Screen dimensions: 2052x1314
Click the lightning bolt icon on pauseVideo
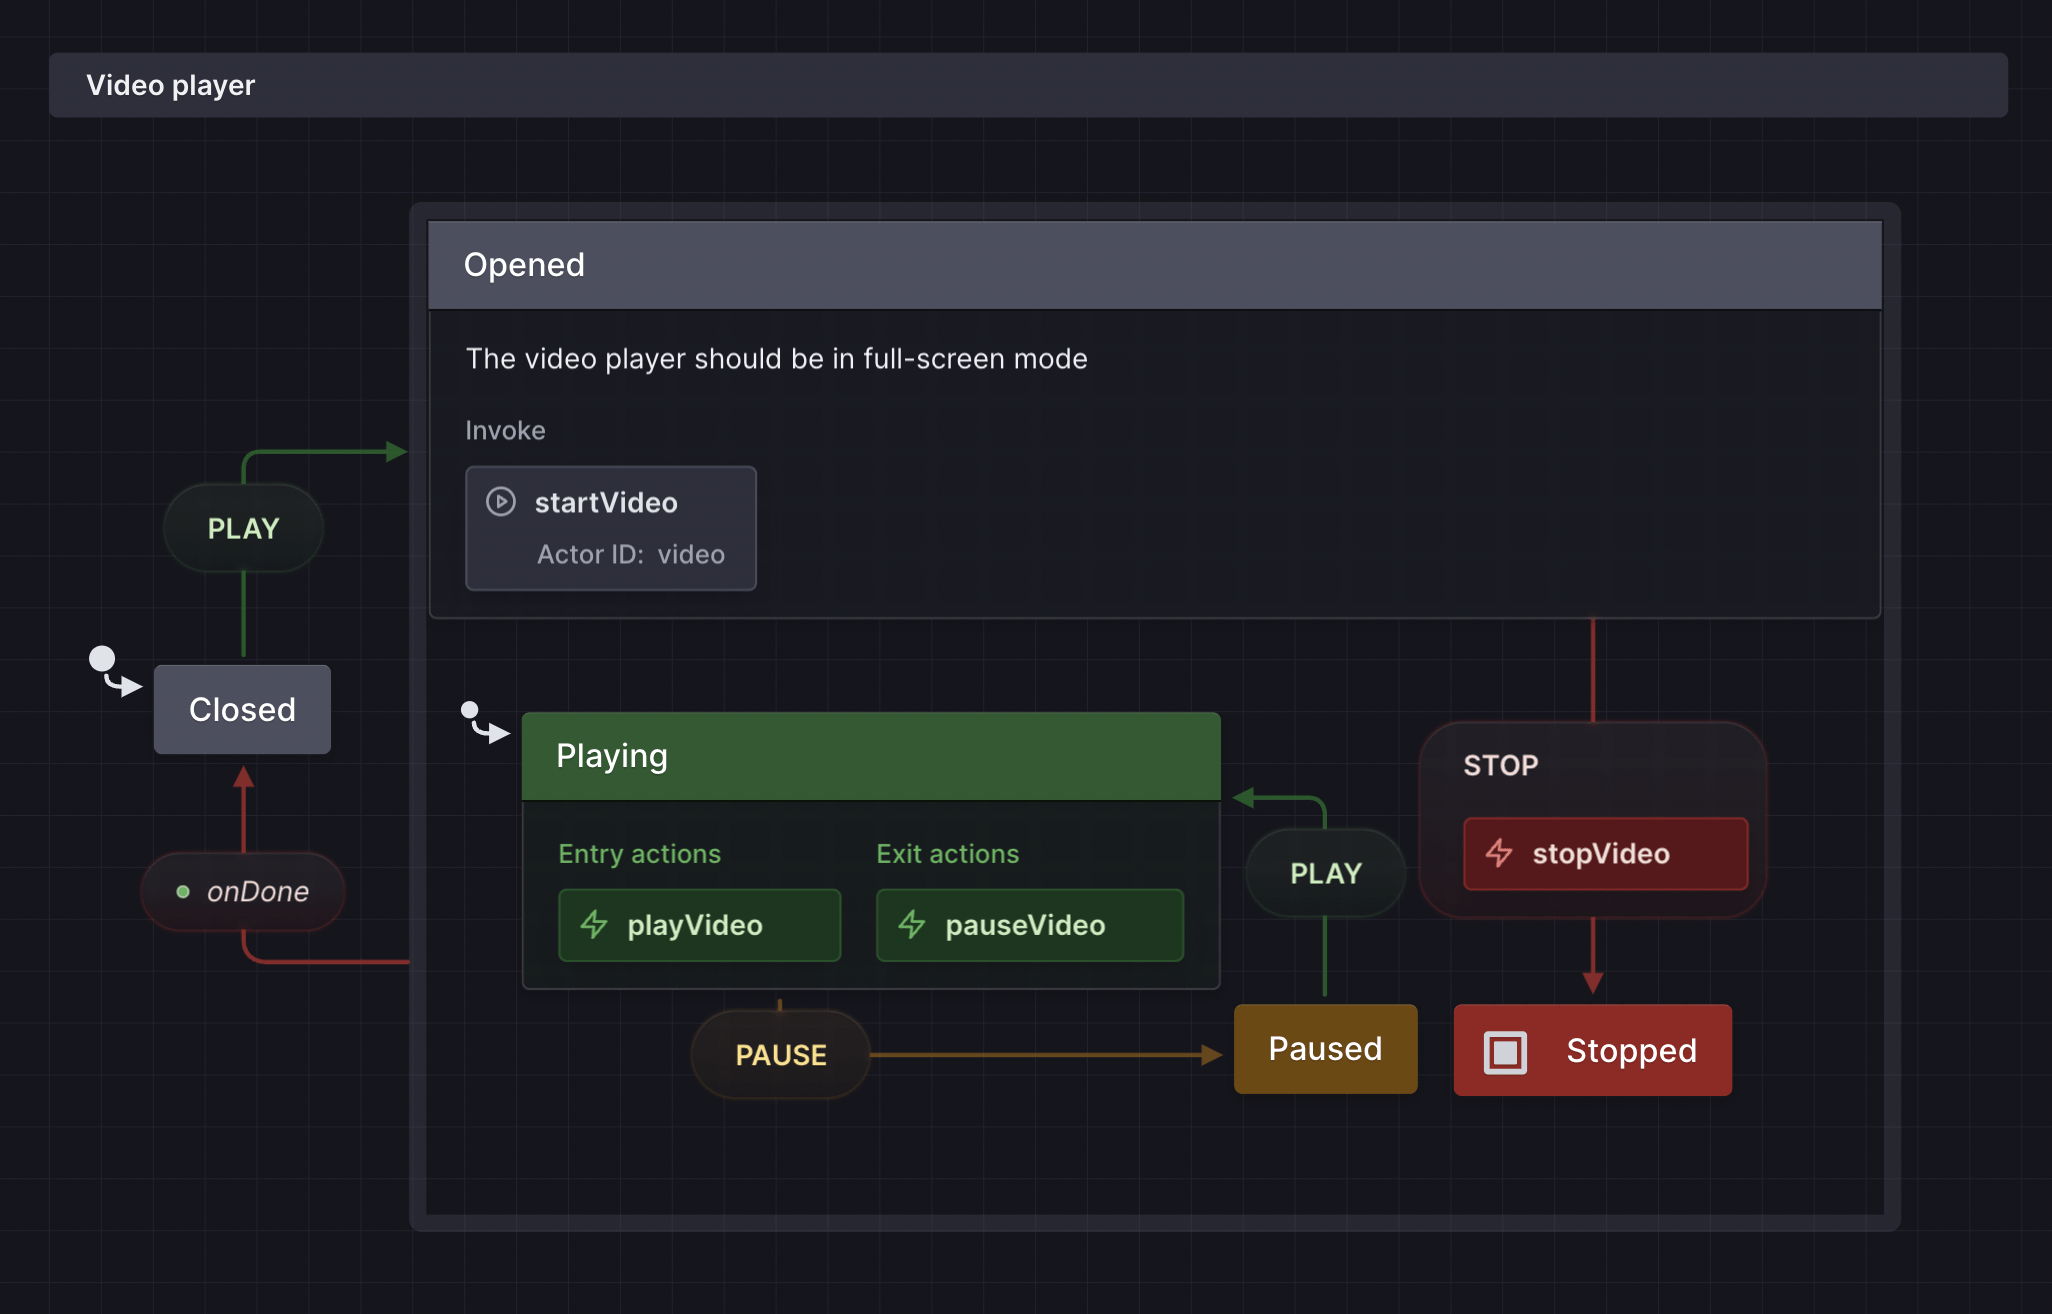(x=911, y=924)
